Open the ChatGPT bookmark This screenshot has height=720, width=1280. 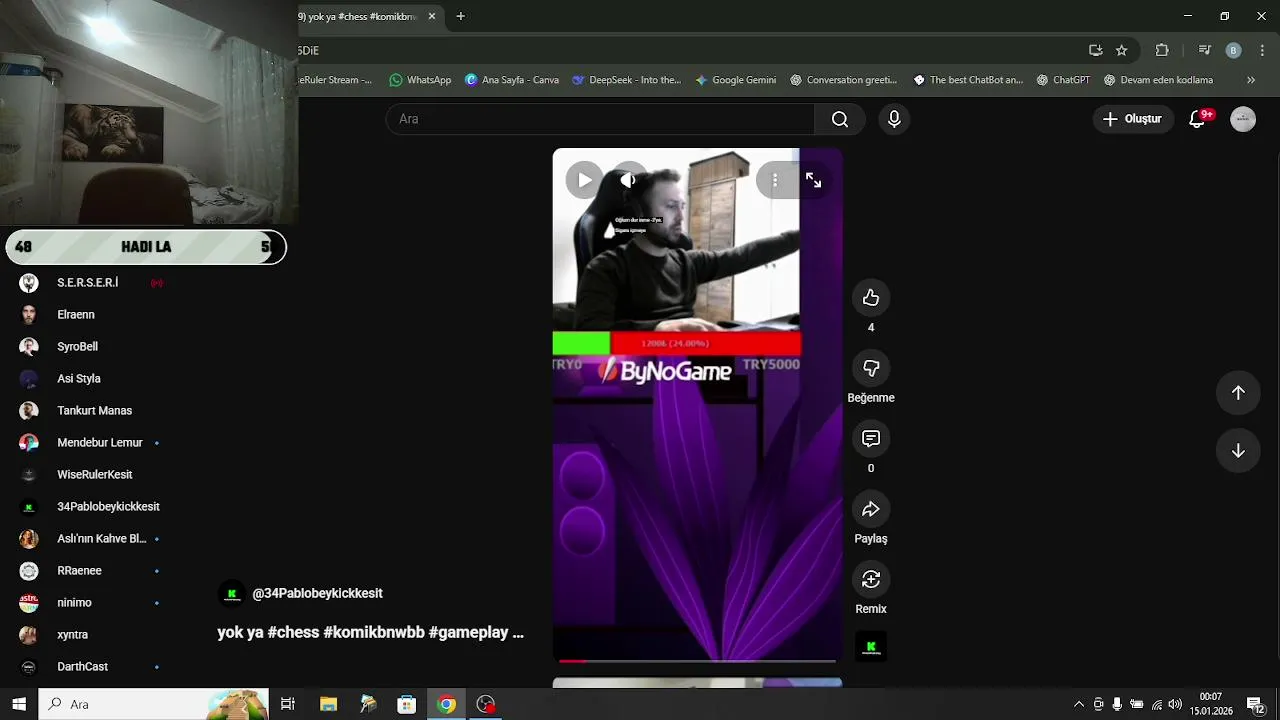[1063, 80]
